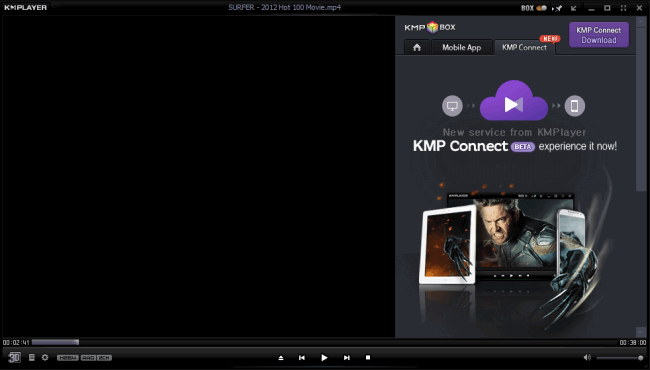Click the mobile phone circle icon
The height and width of the screenshot is (370, 650).
tap(575, 106)
